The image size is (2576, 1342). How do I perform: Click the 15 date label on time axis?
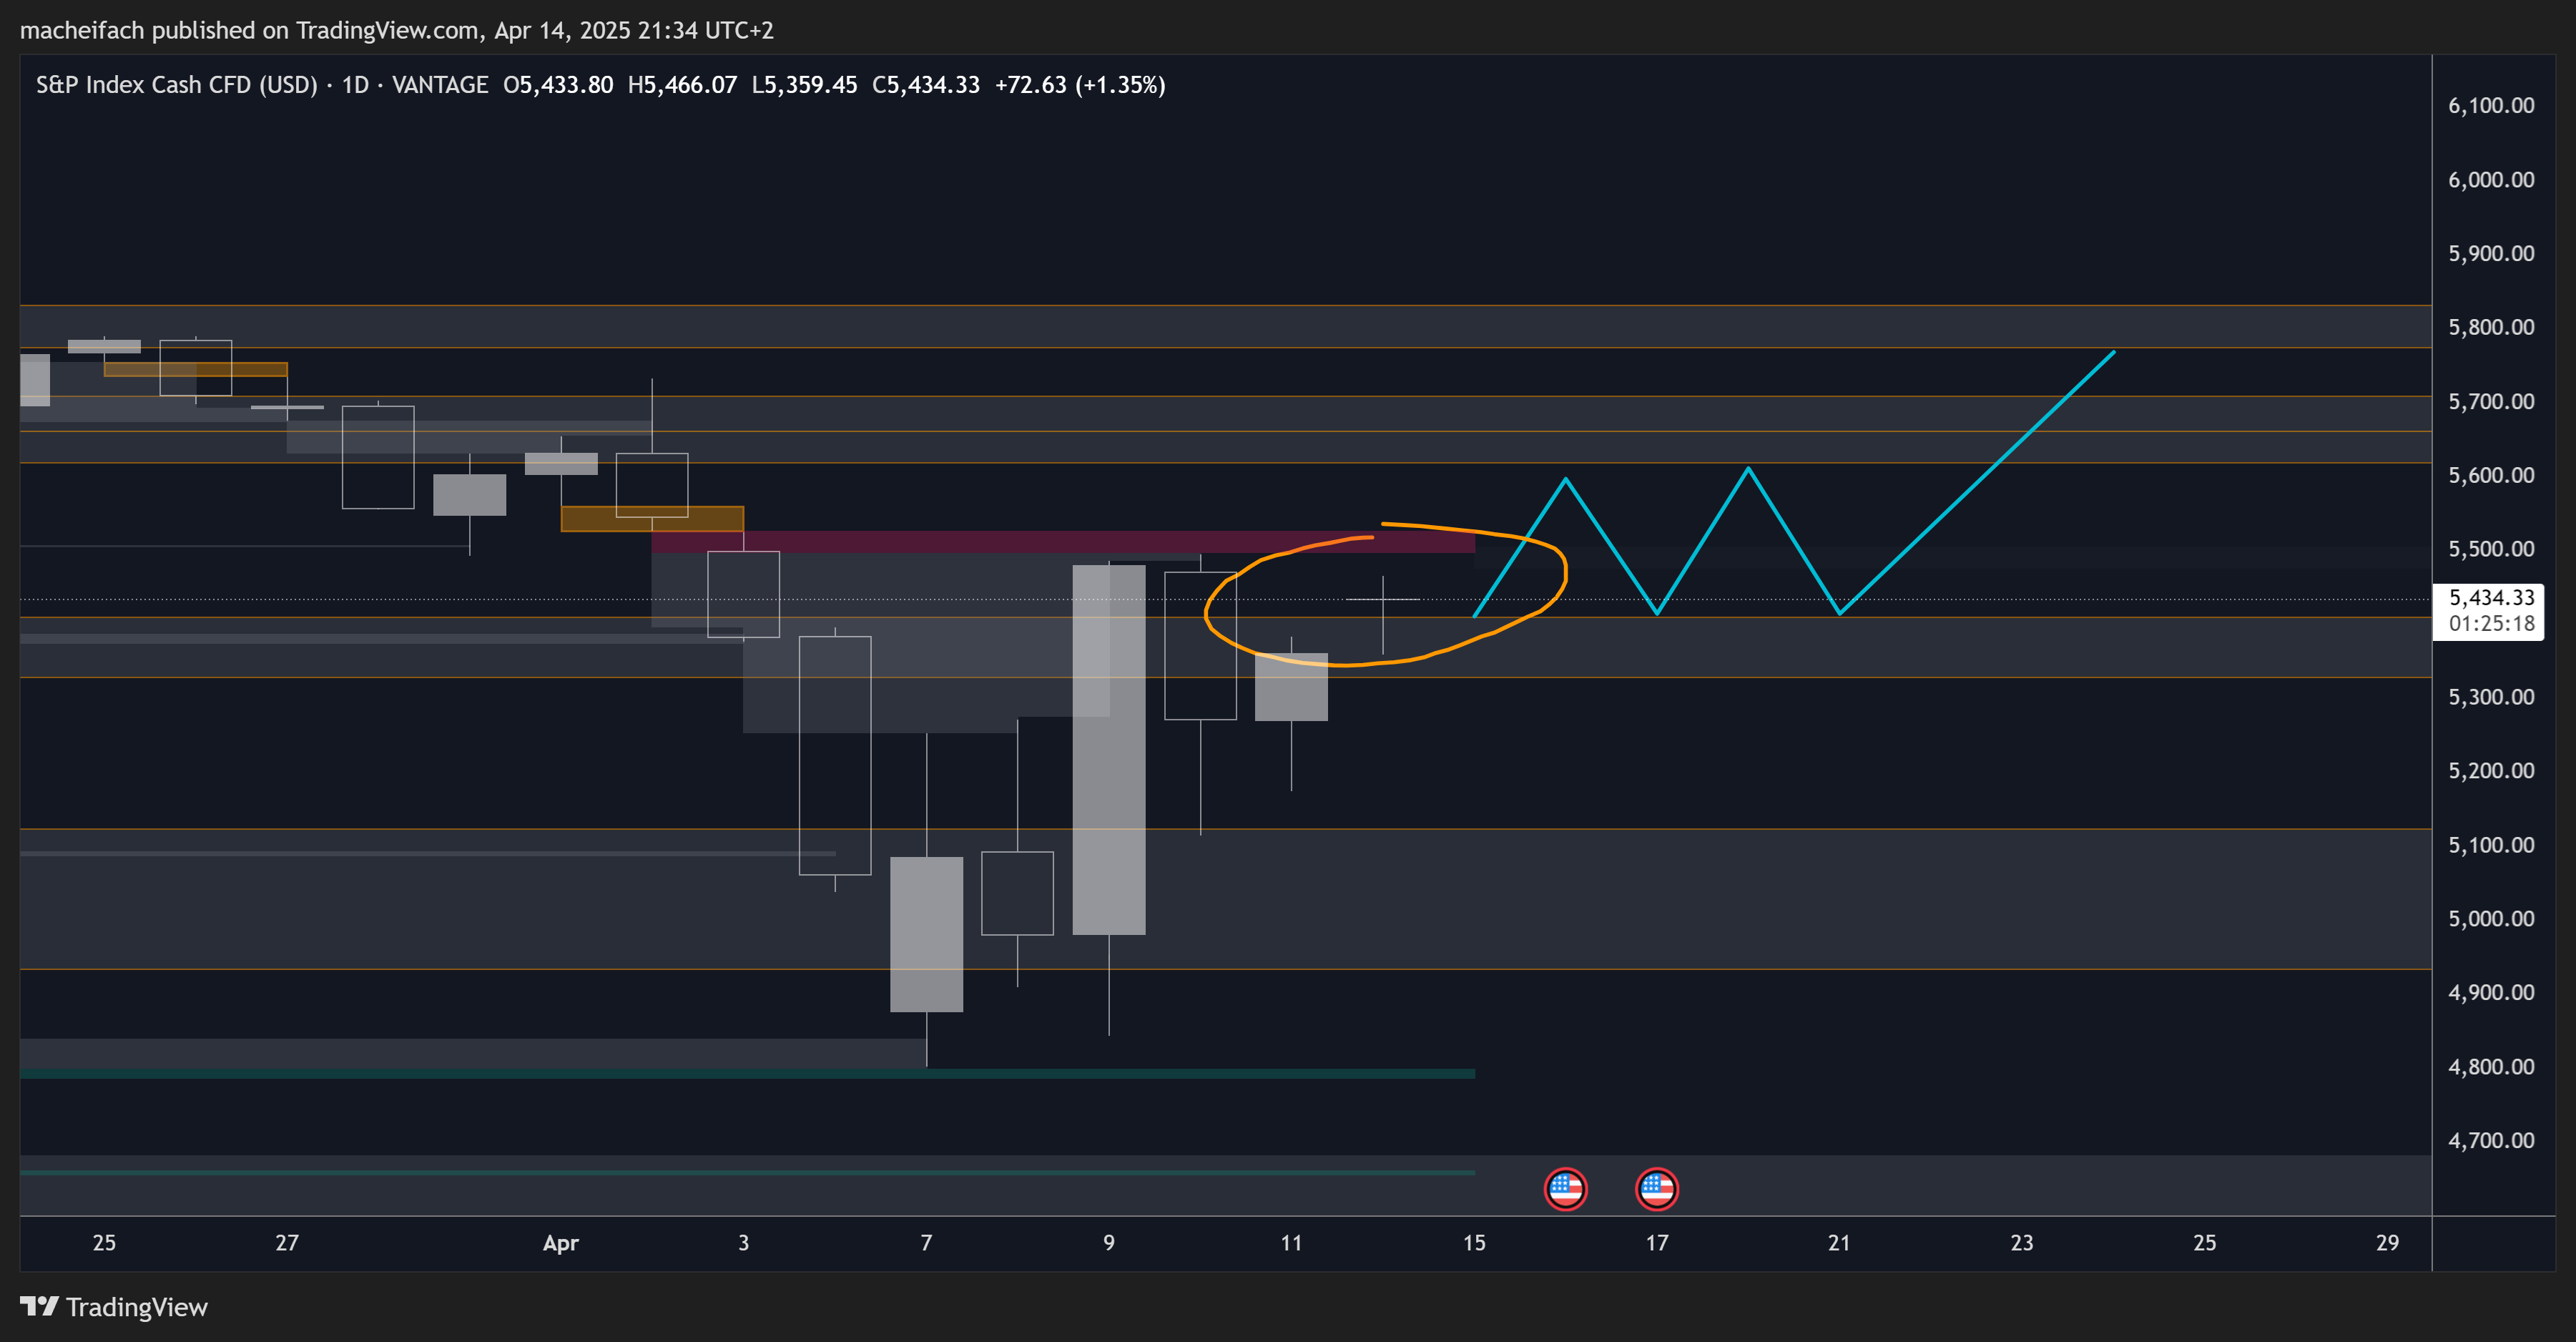(x=1474, y=1243)
